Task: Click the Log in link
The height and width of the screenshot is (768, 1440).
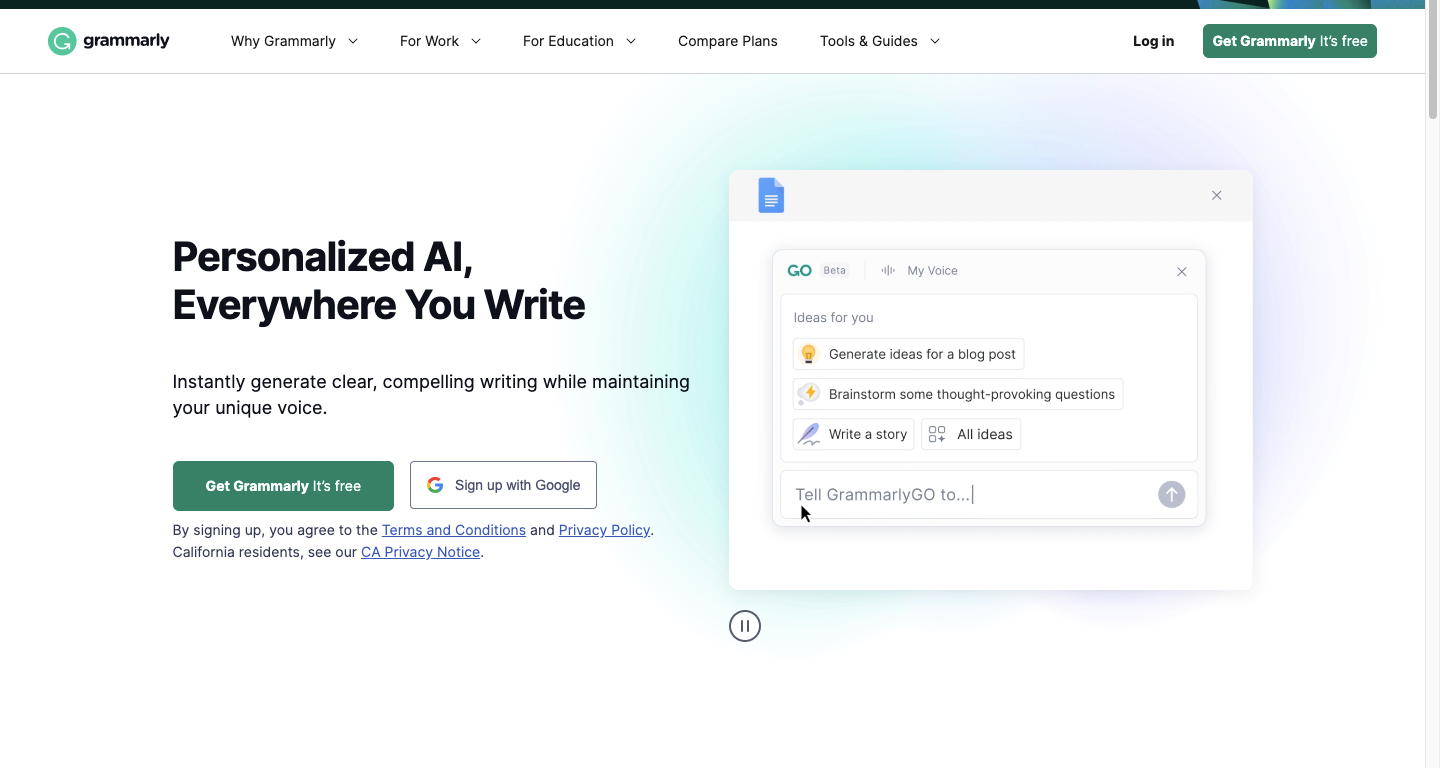Action: (1154, 41)
